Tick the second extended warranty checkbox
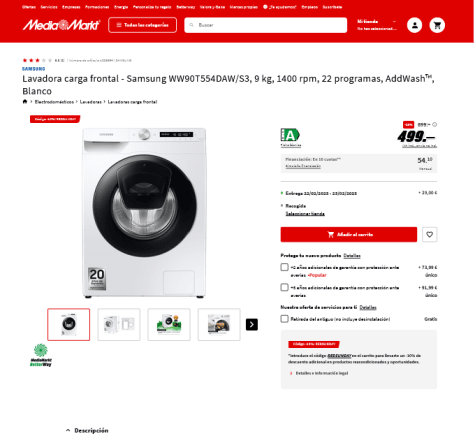The width and height of the screenshot is (475, 436). point(284,287)
